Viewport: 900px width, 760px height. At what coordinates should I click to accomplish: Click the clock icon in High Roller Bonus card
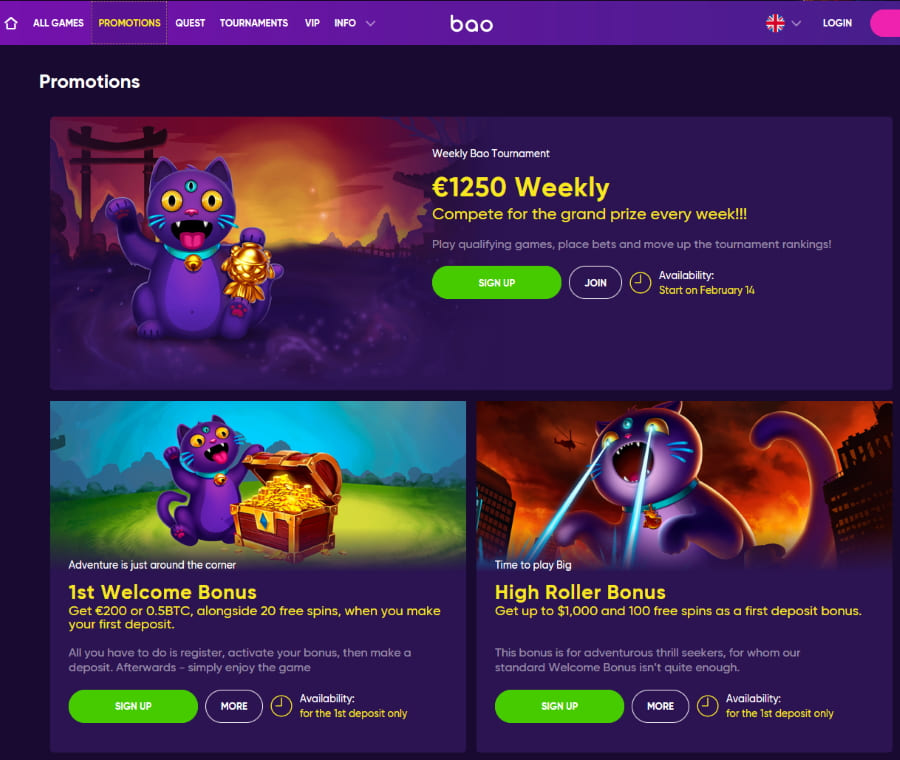tap(707, 706)
